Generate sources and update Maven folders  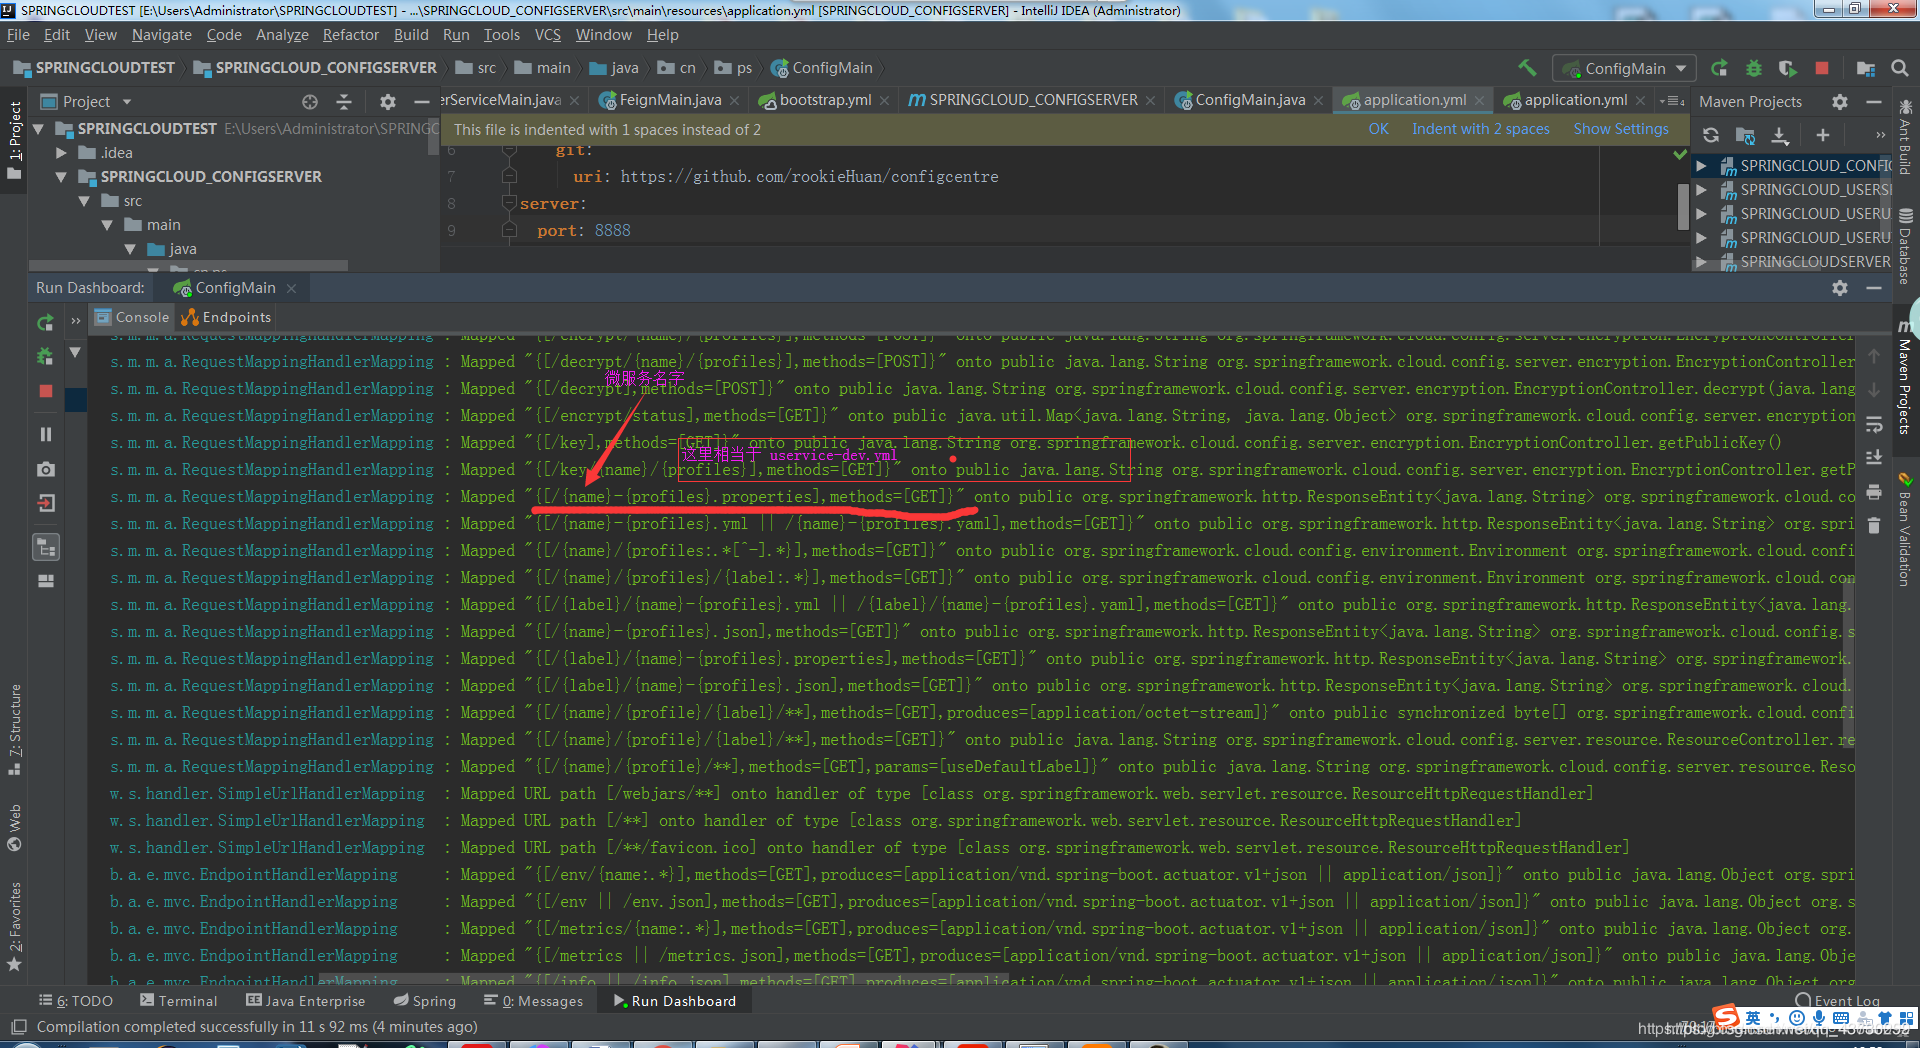coord(1746,134)
